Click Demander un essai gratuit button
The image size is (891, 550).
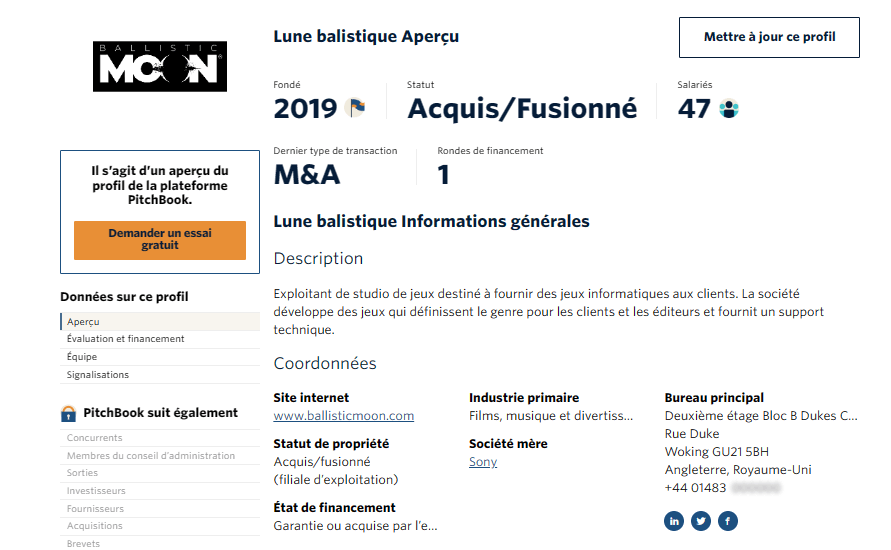[x=160, y=240]
